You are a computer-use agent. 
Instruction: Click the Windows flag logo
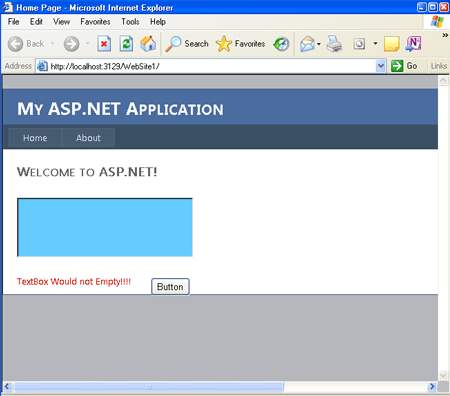(x=437, y=22)
